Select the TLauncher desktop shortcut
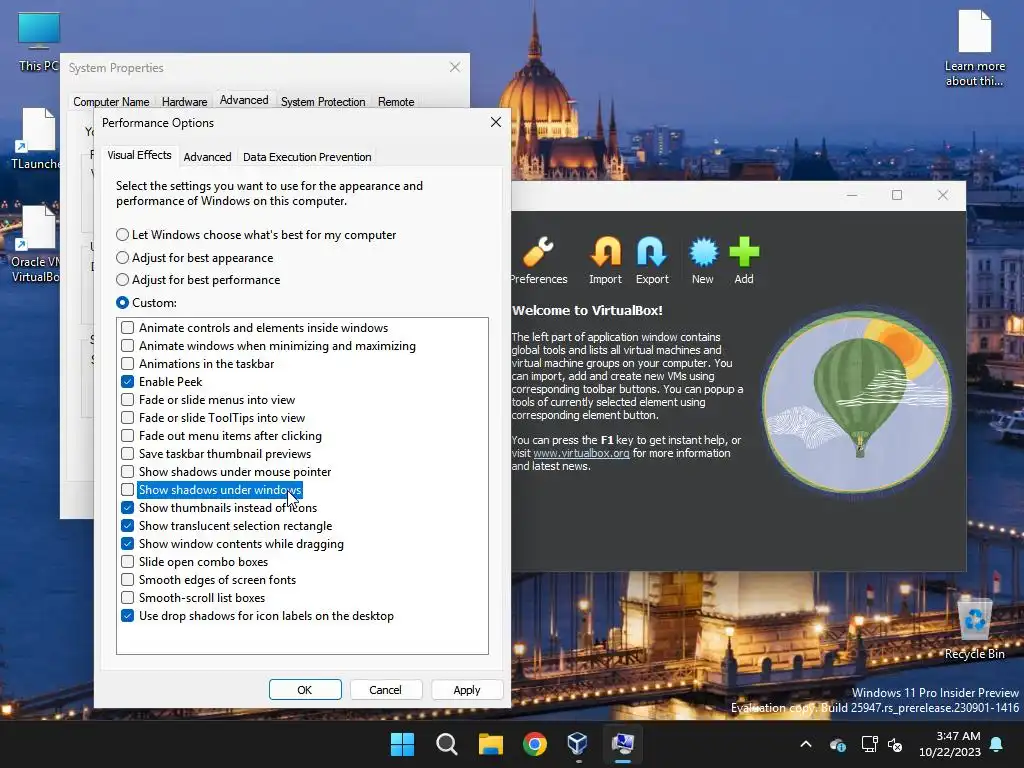 tap(37, 139)
